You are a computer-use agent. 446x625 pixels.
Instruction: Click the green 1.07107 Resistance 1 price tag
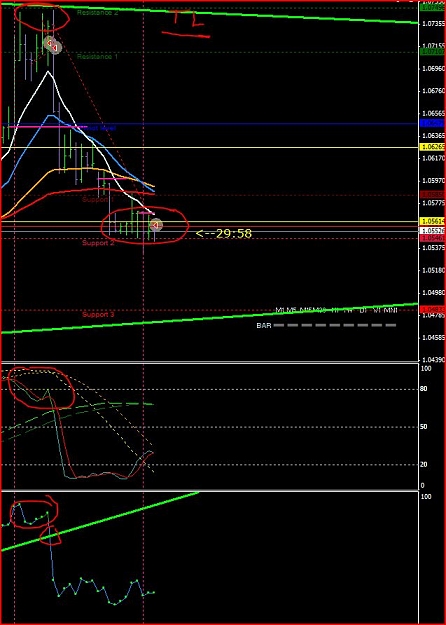click(x=432, y=51)
